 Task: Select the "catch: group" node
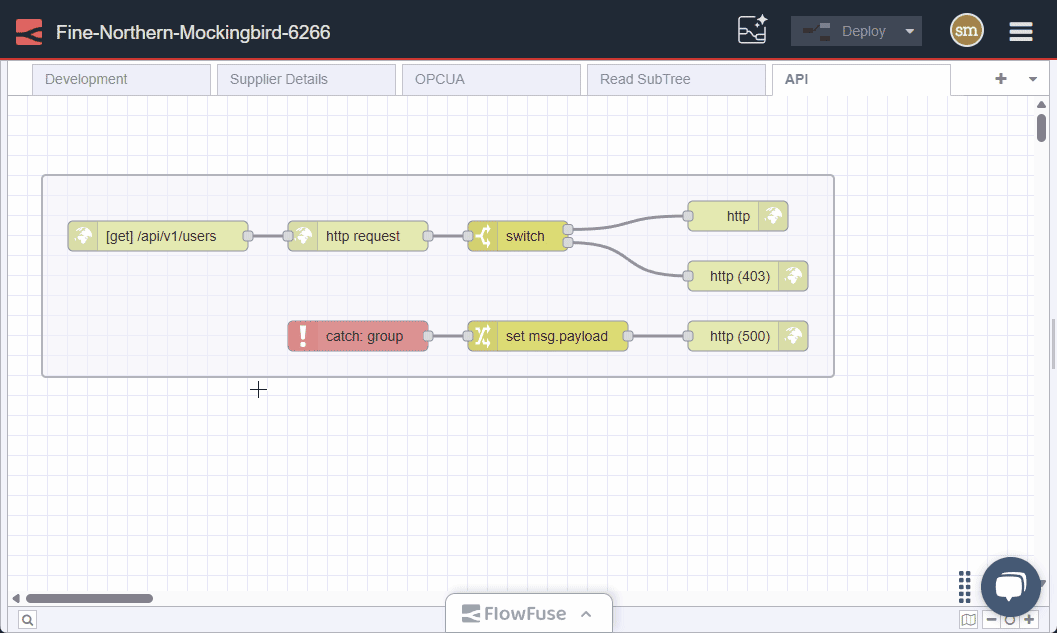(358, 336)
